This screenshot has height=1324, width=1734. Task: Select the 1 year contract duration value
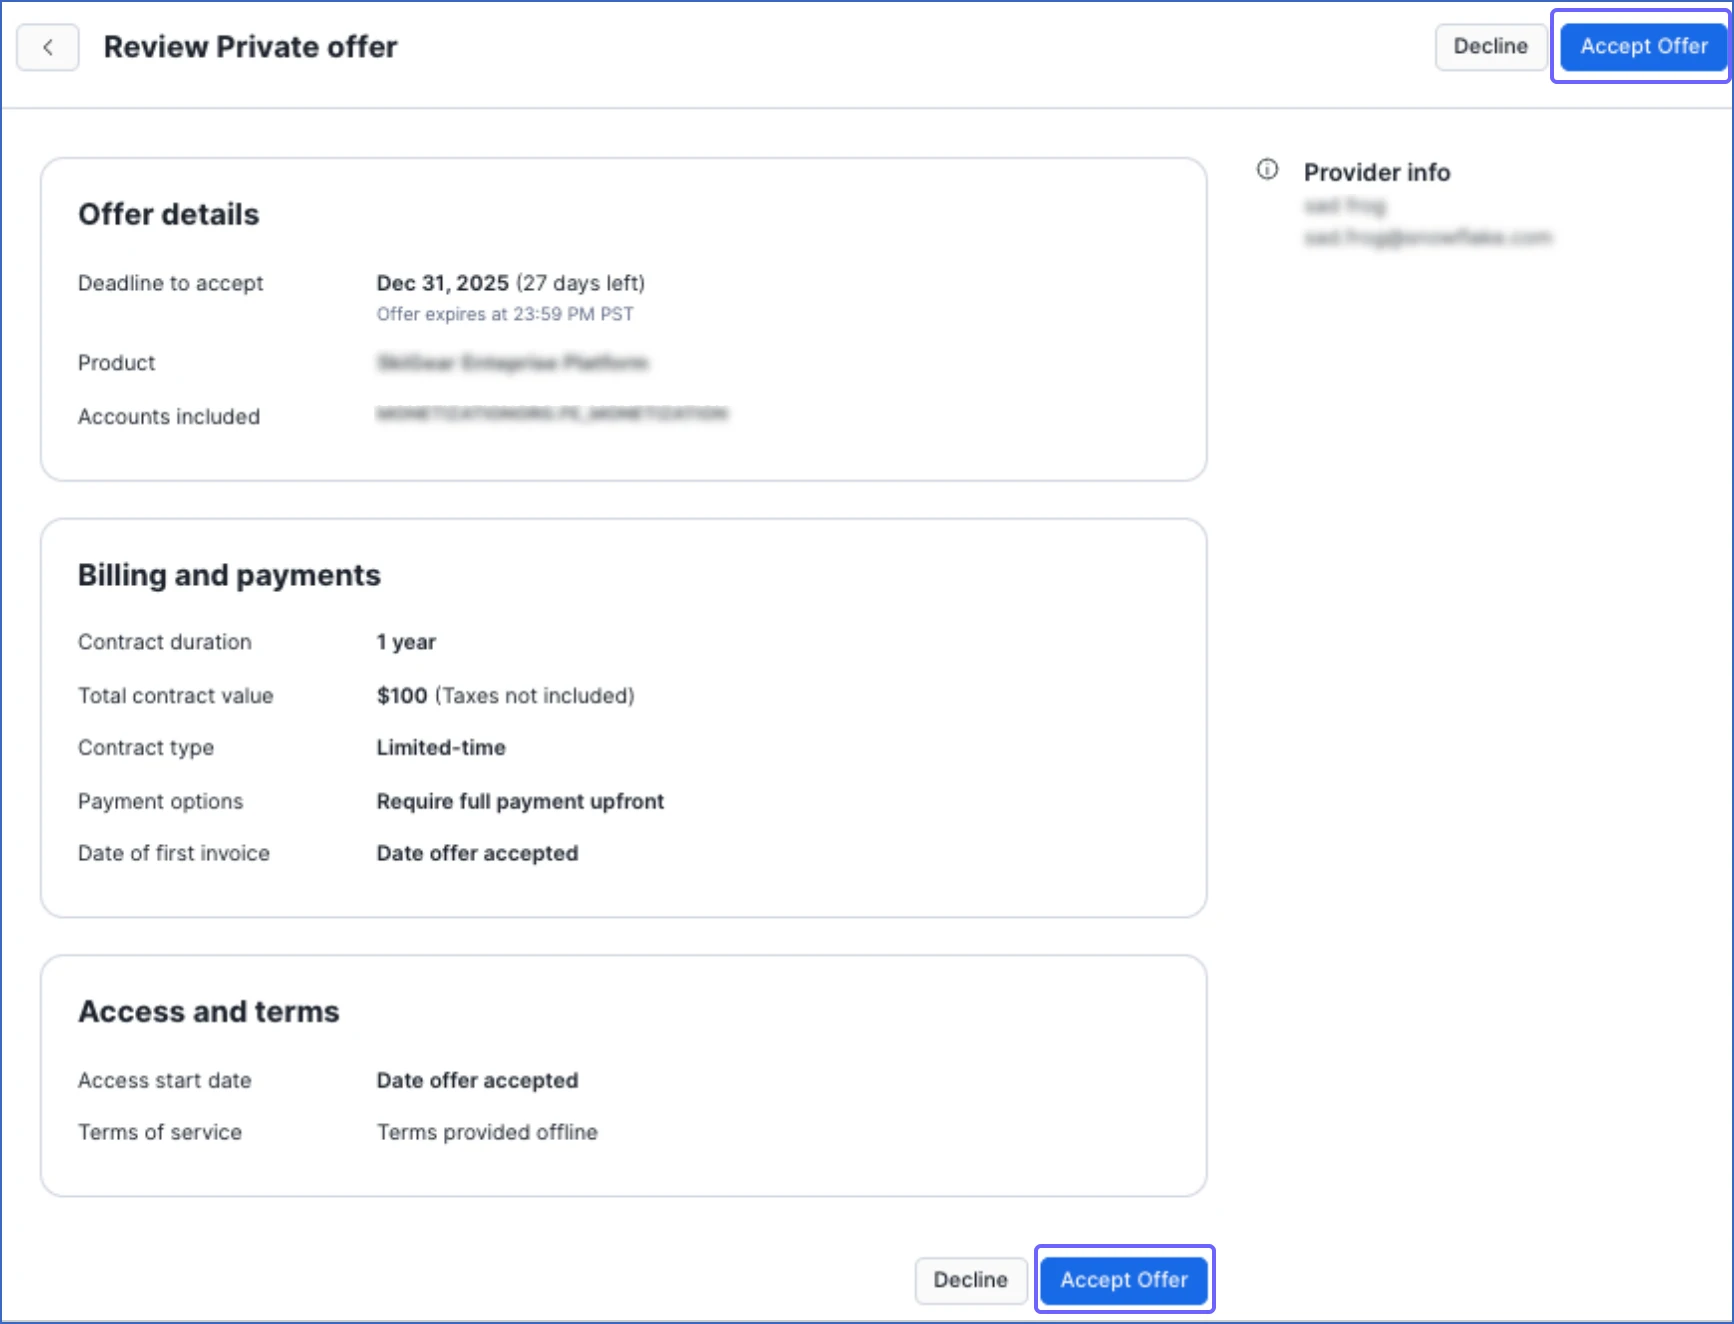[x=406, y=642]
